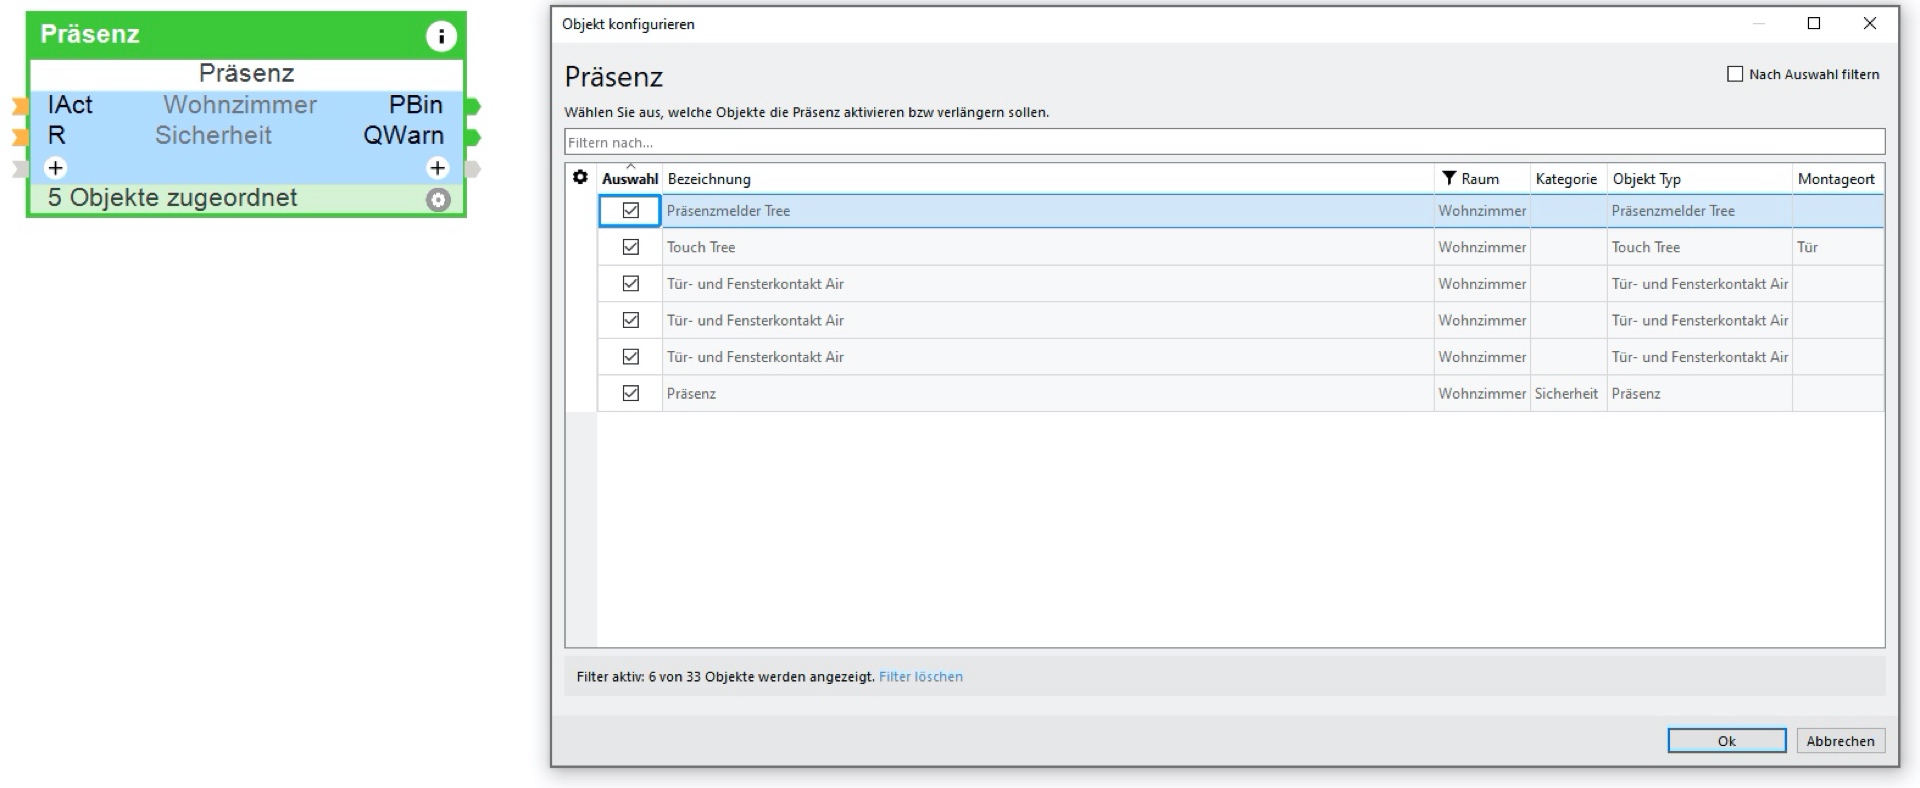Click Filter löschen link
The image size is (1920, 788).
pos(920,677)
